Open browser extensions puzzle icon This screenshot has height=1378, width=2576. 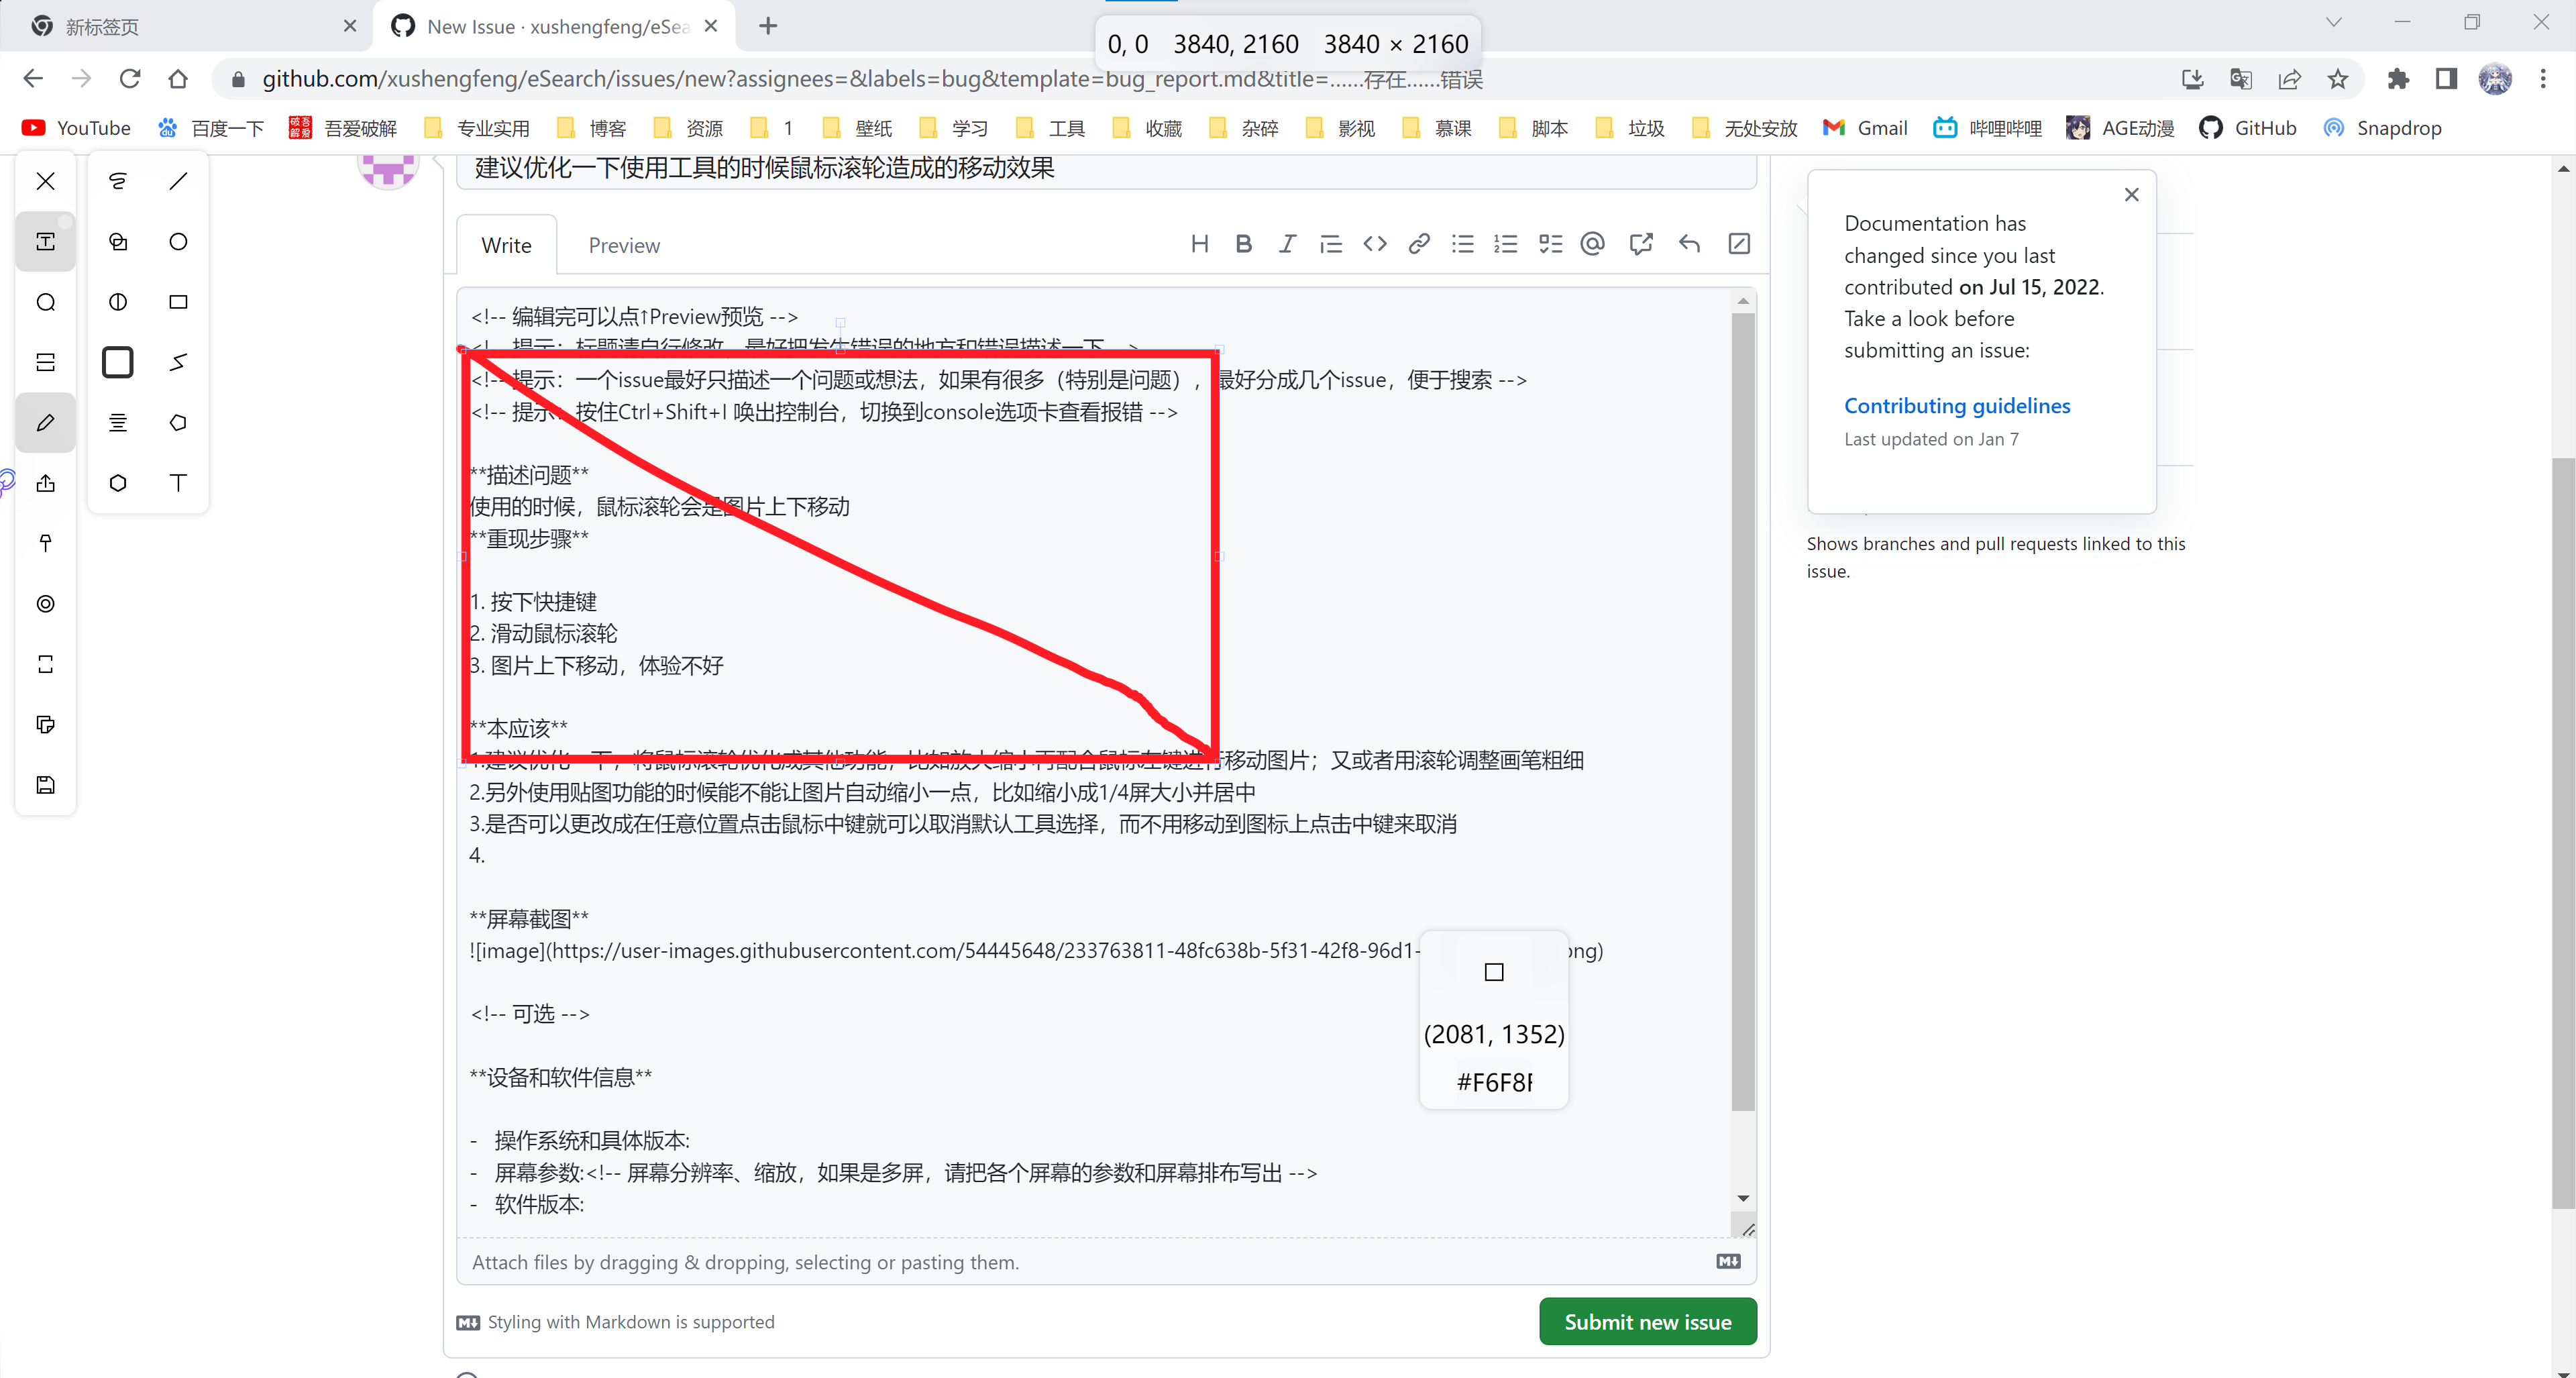click(2398, 79)
